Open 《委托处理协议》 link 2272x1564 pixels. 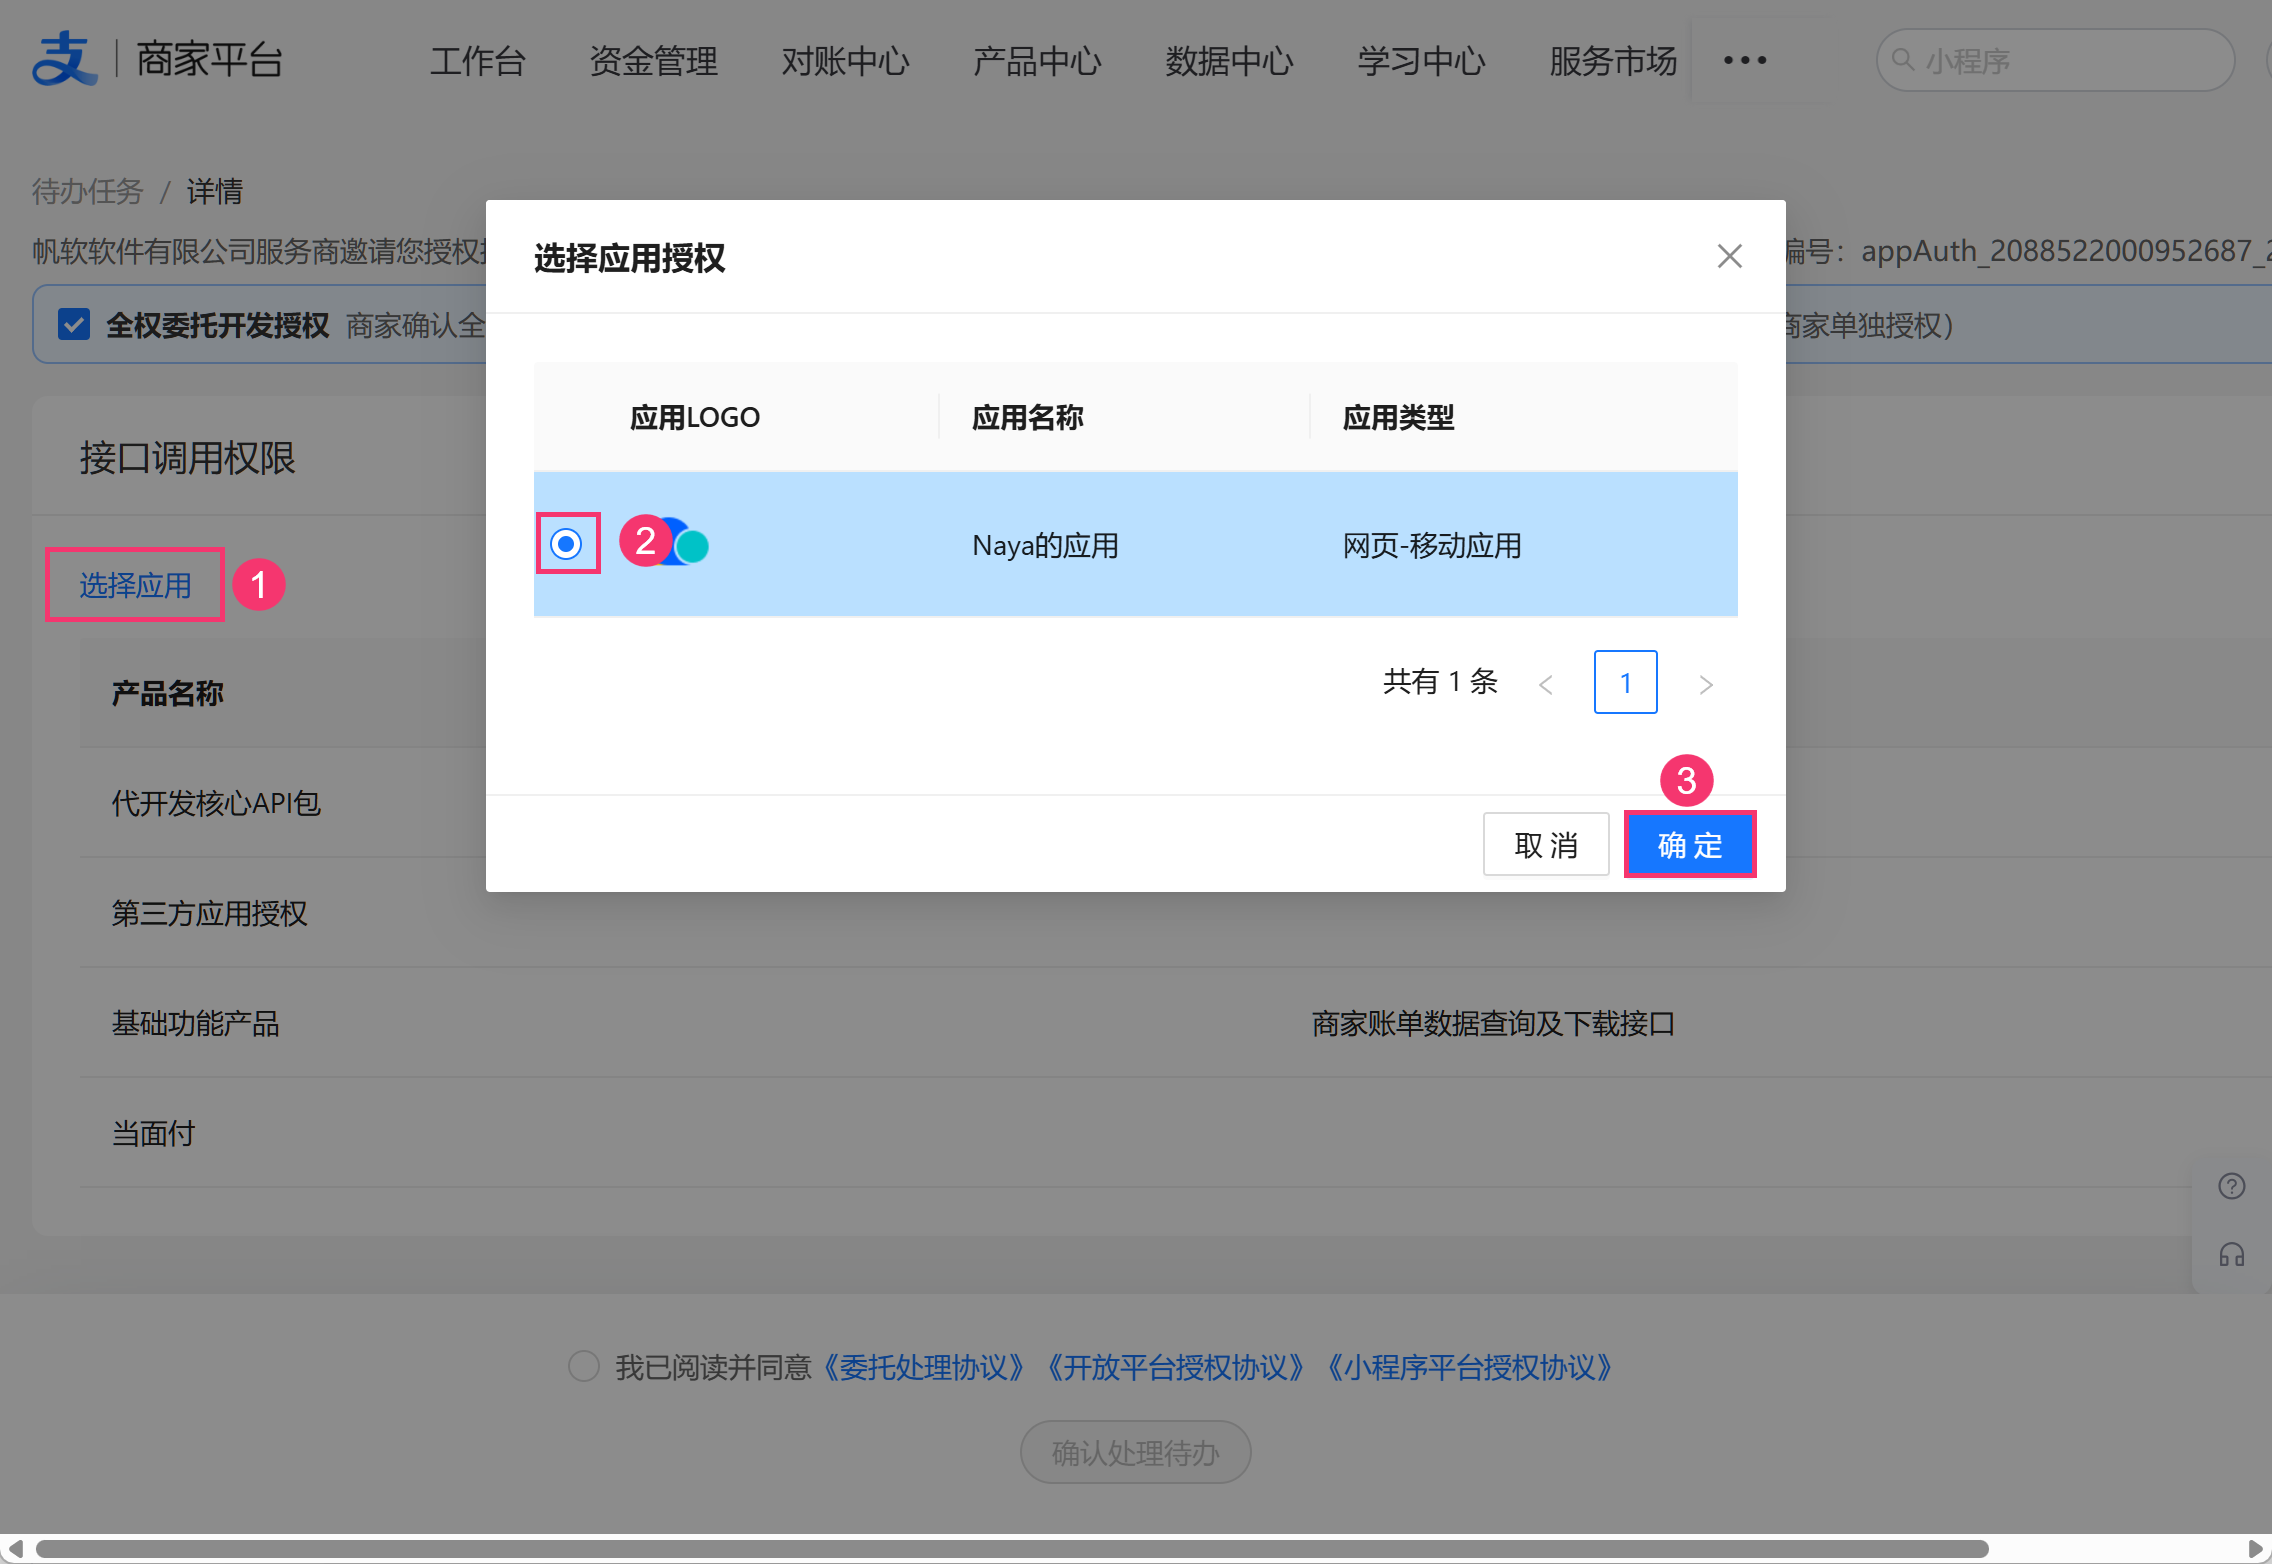[923, 1367]
